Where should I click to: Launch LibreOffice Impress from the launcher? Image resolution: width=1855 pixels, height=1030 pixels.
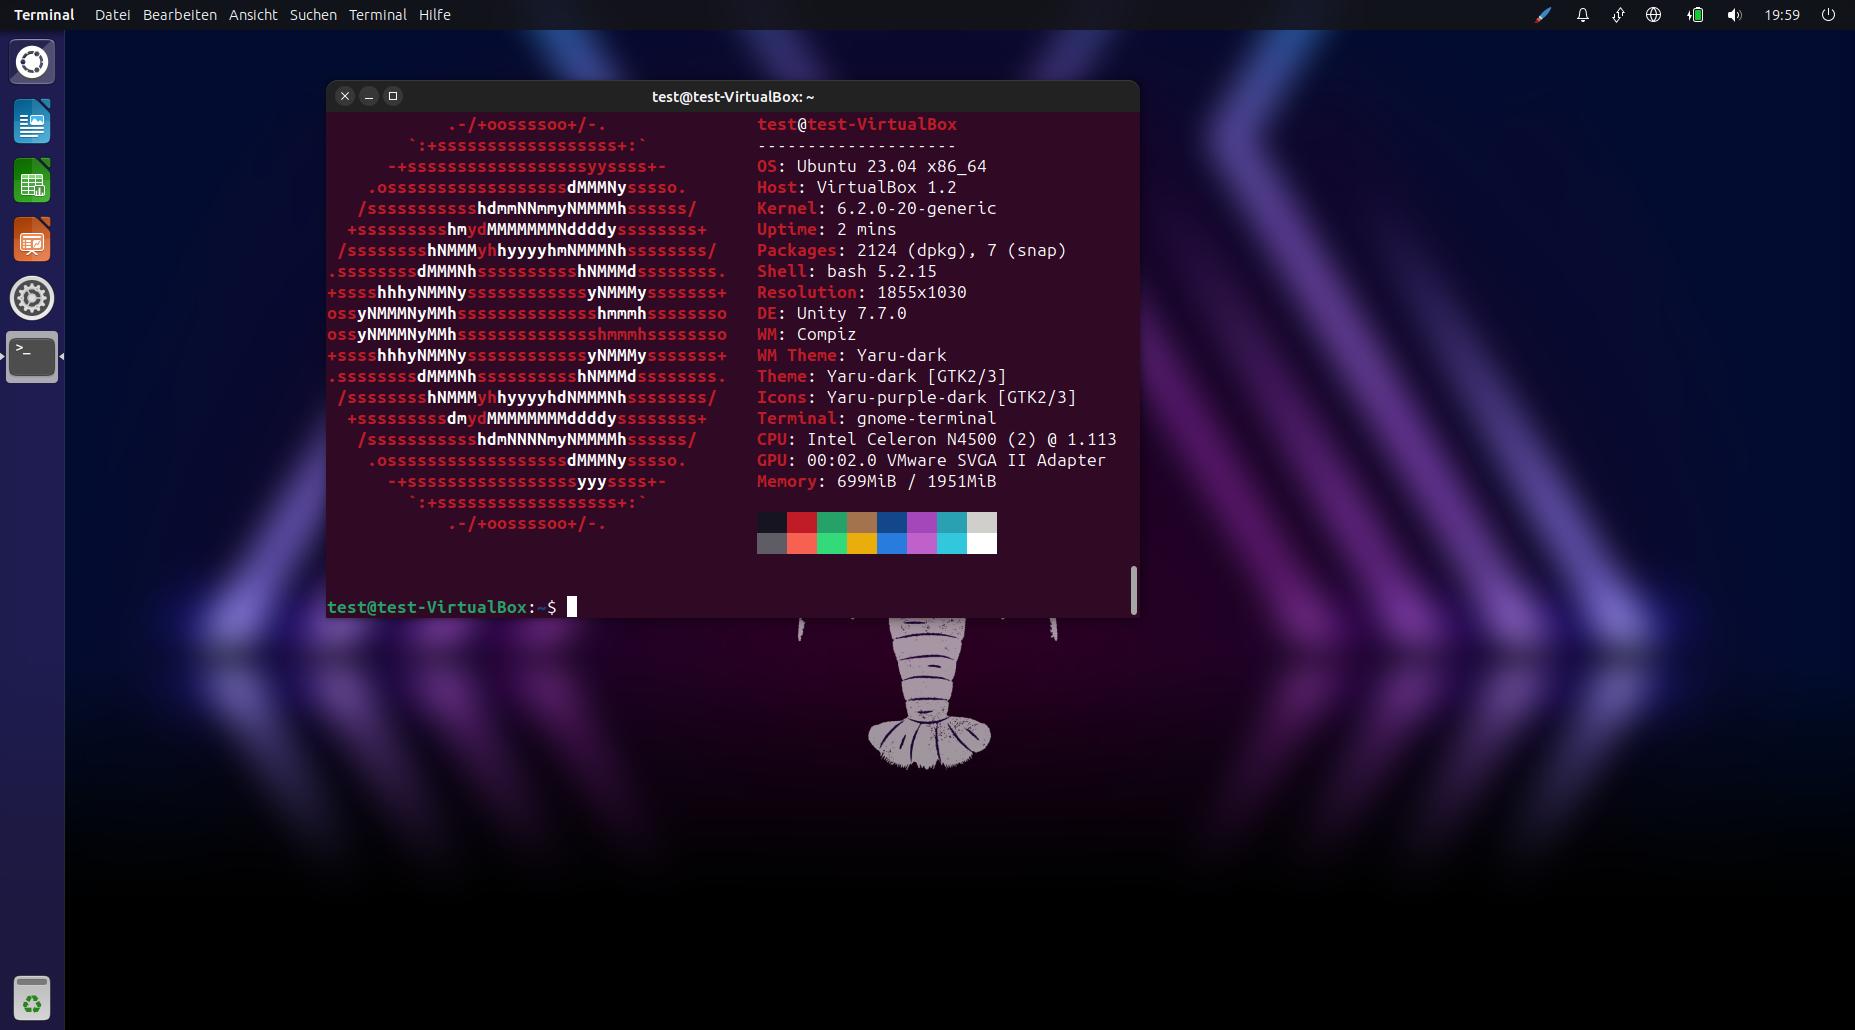pyautogui.click(x=32, y=240)
